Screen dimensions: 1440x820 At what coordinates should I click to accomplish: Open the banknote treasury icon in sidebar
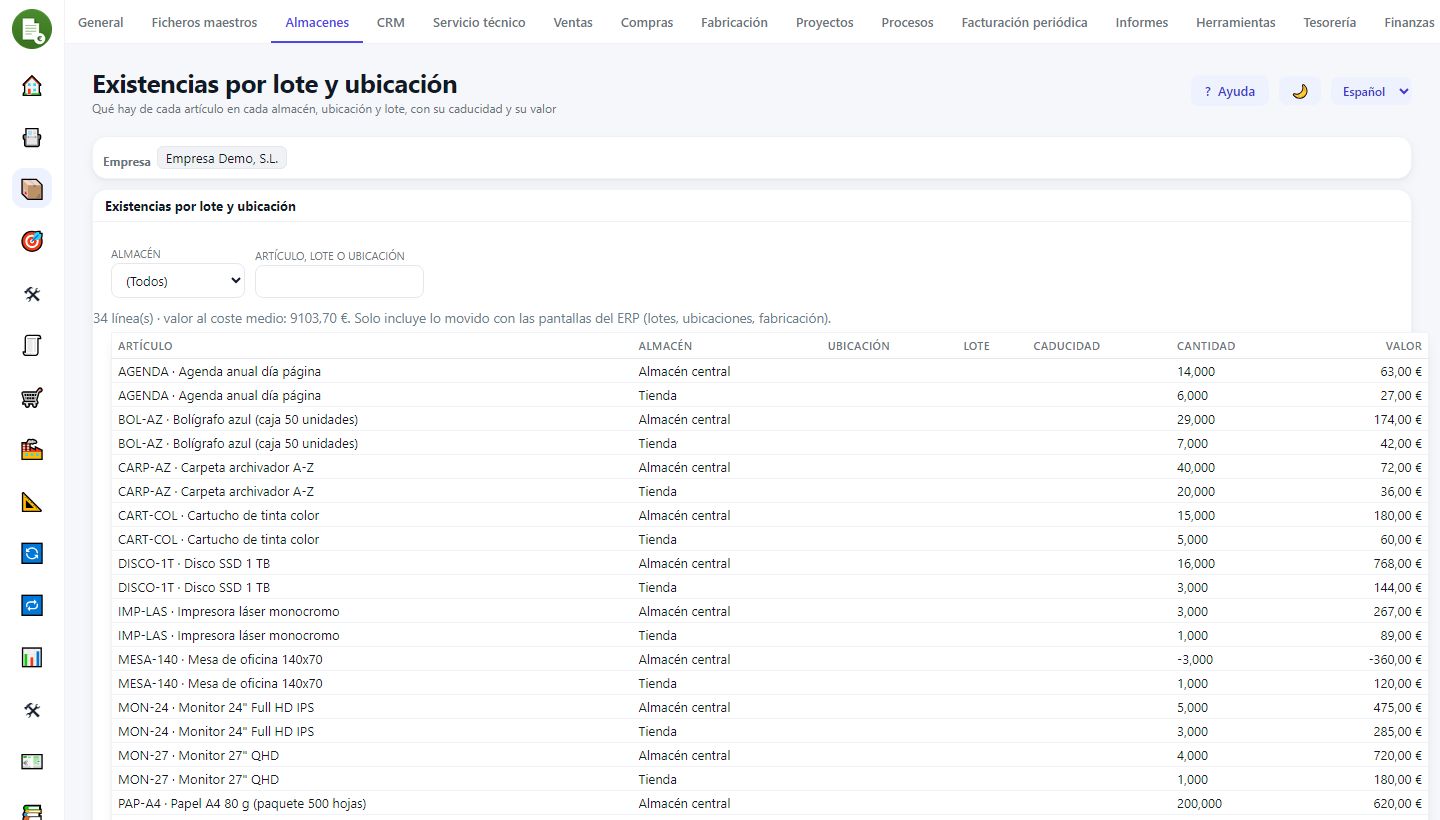(32, 762)
